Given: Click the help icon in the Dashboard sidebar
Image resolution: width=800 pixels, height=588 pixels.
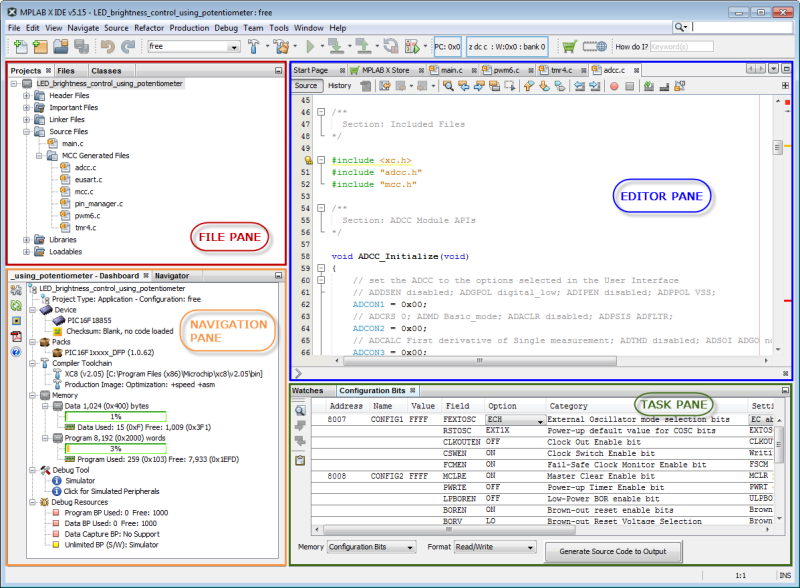Looking at the screenshot, I should [x=16, y=352].
